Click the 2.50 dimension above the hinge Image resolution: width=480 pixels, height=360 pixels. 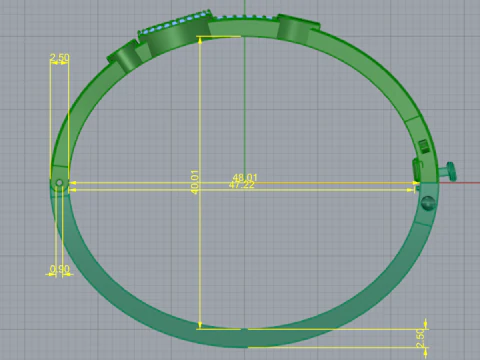click(60, 58)
